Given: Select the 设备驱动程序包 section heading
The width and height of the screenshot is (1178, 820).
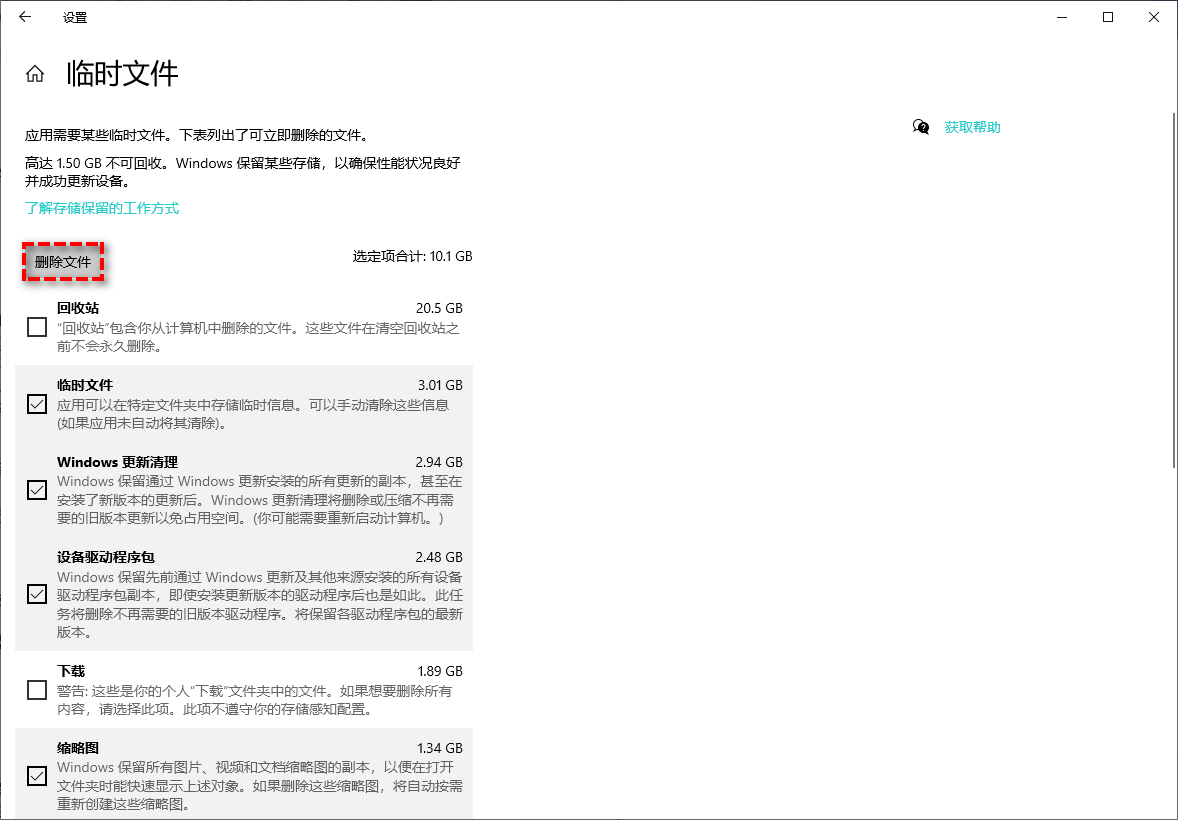Looking at the screenshot, I should pos(106,557).
